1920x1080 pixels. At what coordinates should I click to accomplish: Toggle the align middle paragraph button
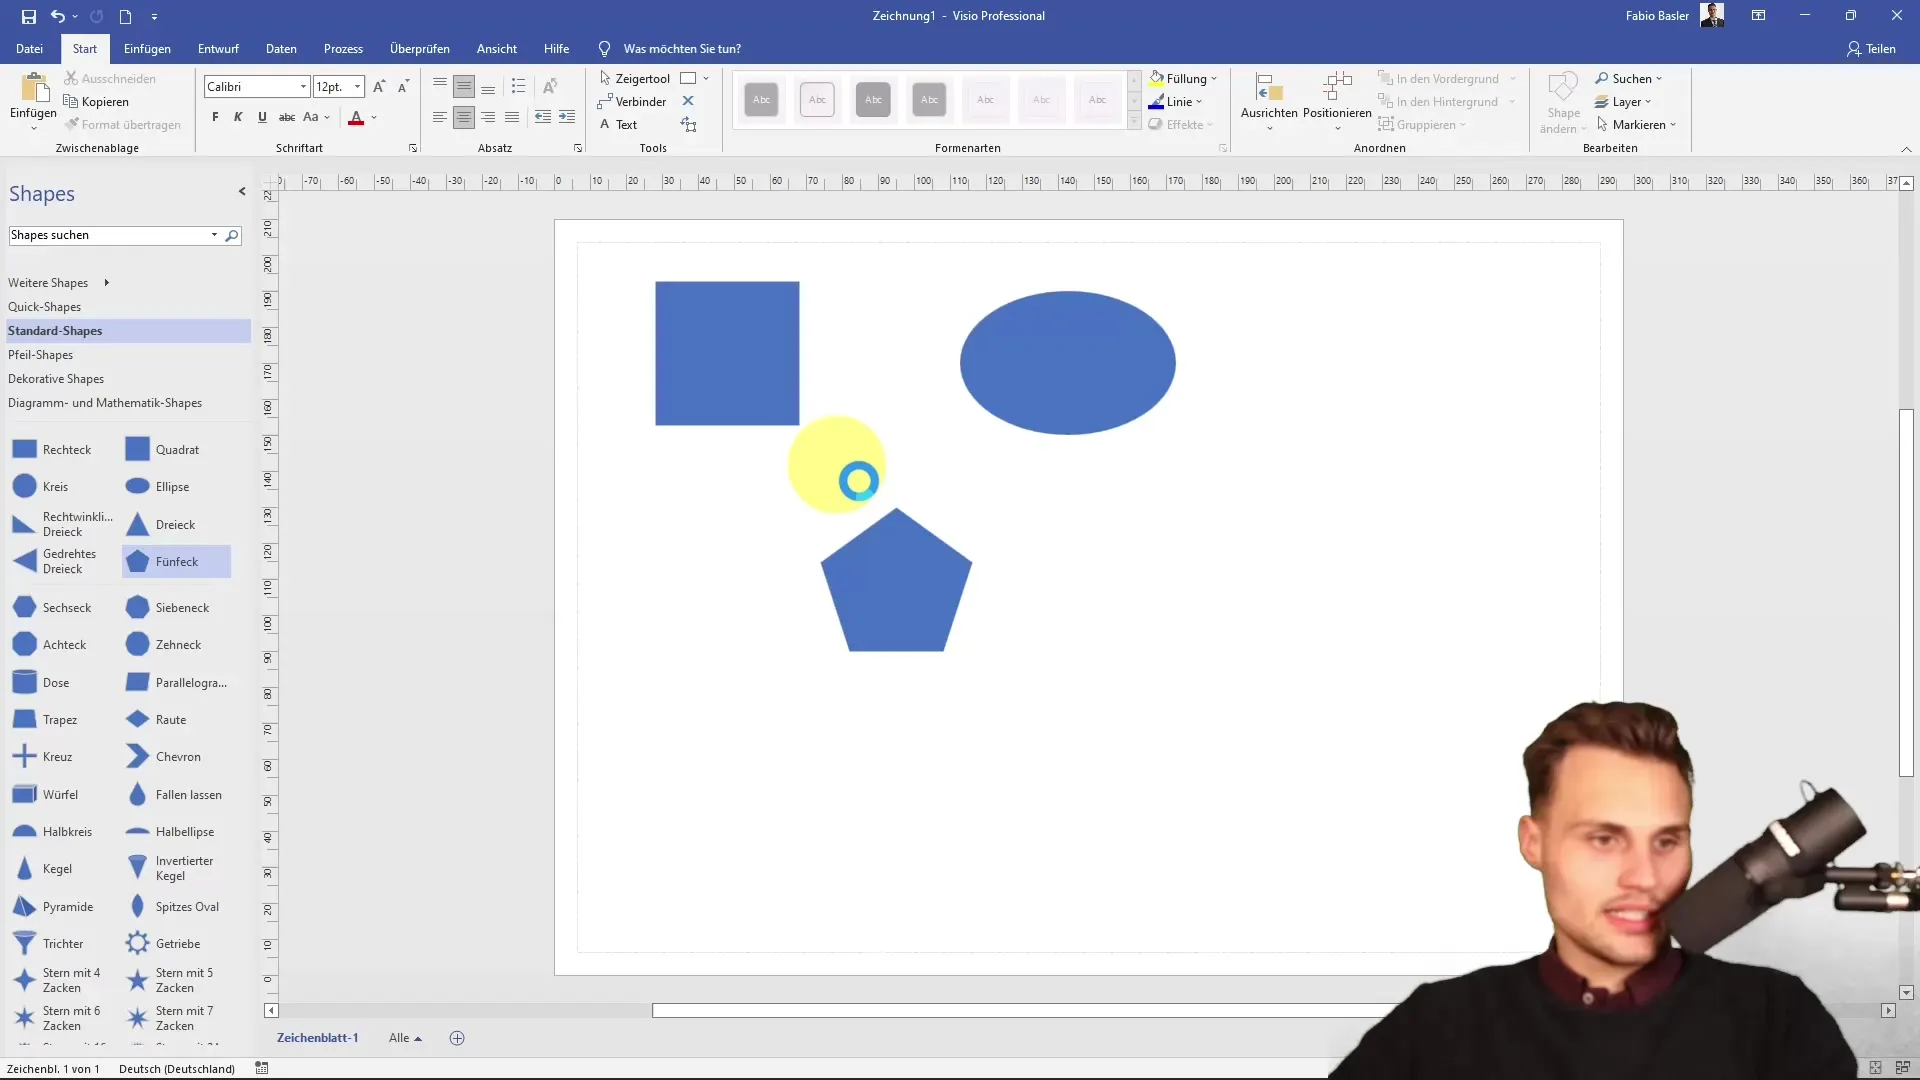click(x=464, y=87)
